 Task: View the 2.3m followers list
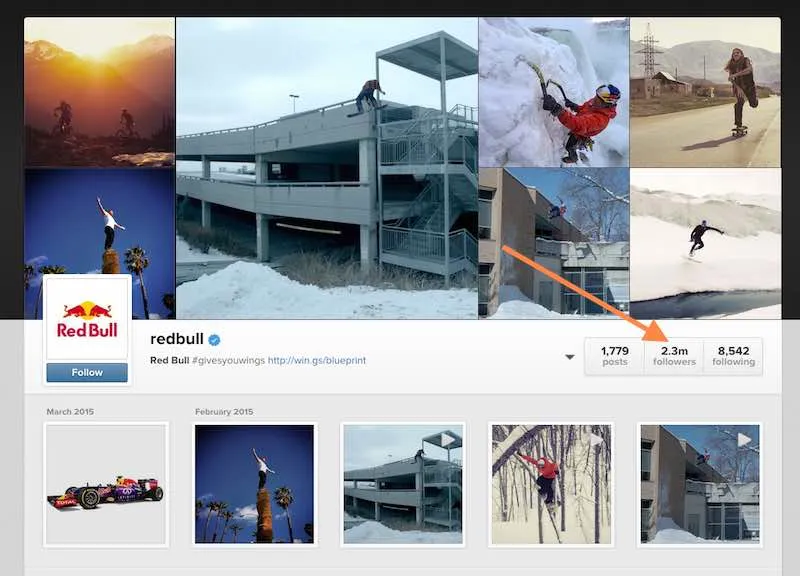pos(674,356)
